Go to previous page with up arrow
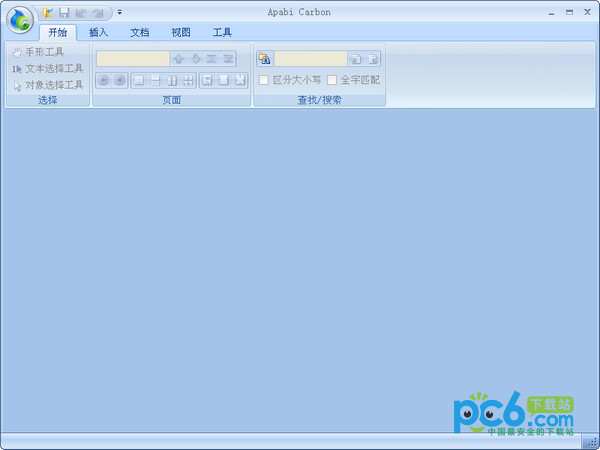600x450 pixels. [179, 59]
